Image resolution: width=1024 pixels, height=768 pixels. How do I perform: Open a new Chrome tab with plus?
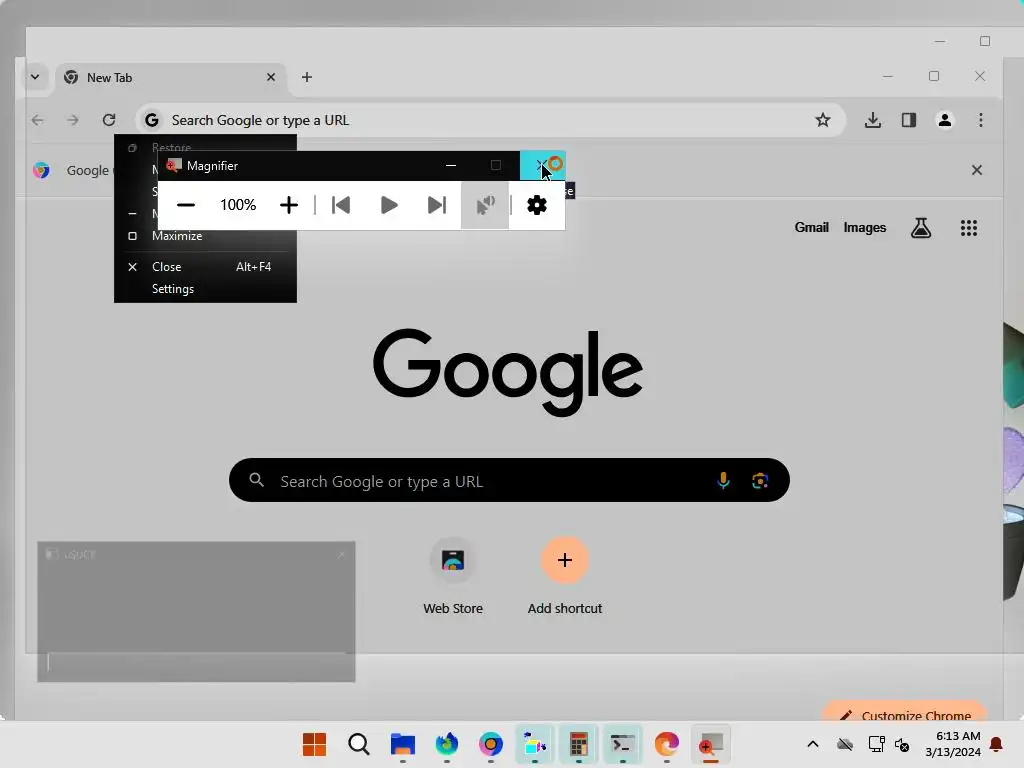tap(307, 77)
